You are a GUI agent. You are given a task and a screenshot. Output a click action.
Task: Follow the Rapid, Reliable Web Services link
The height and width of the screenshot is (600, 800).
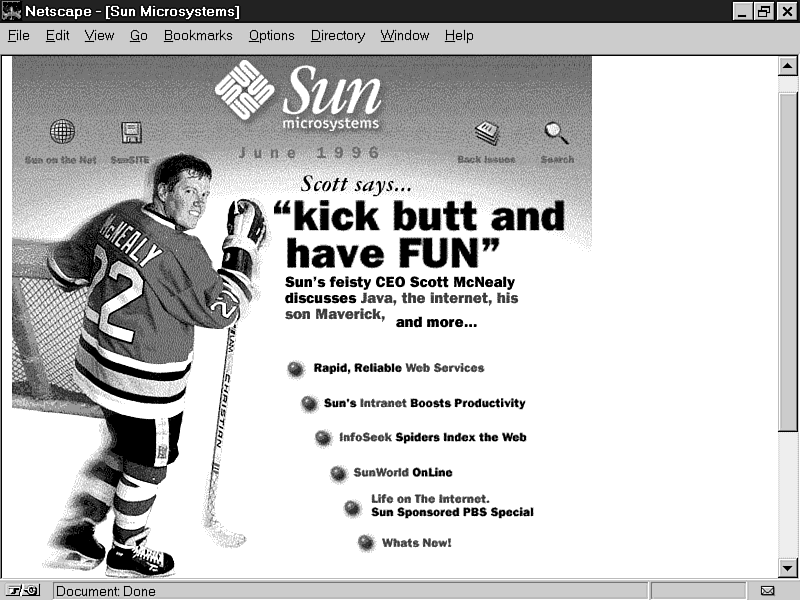(x=398, y=368)
